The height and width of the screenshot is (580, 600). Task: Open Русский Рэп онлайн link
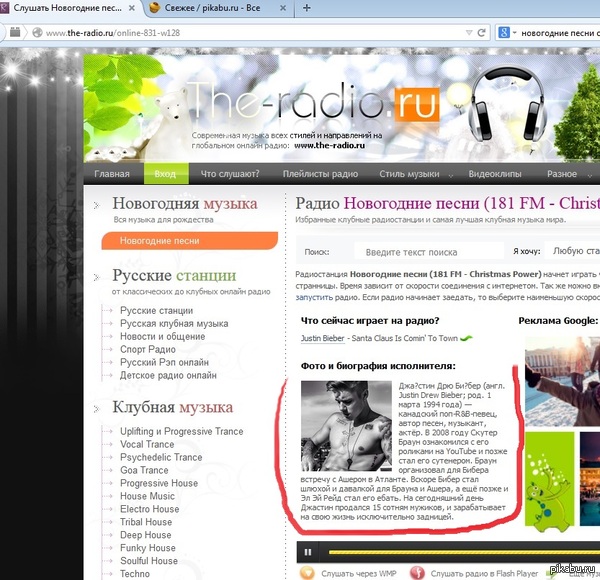pyautogui.click(x=165, y=362)
